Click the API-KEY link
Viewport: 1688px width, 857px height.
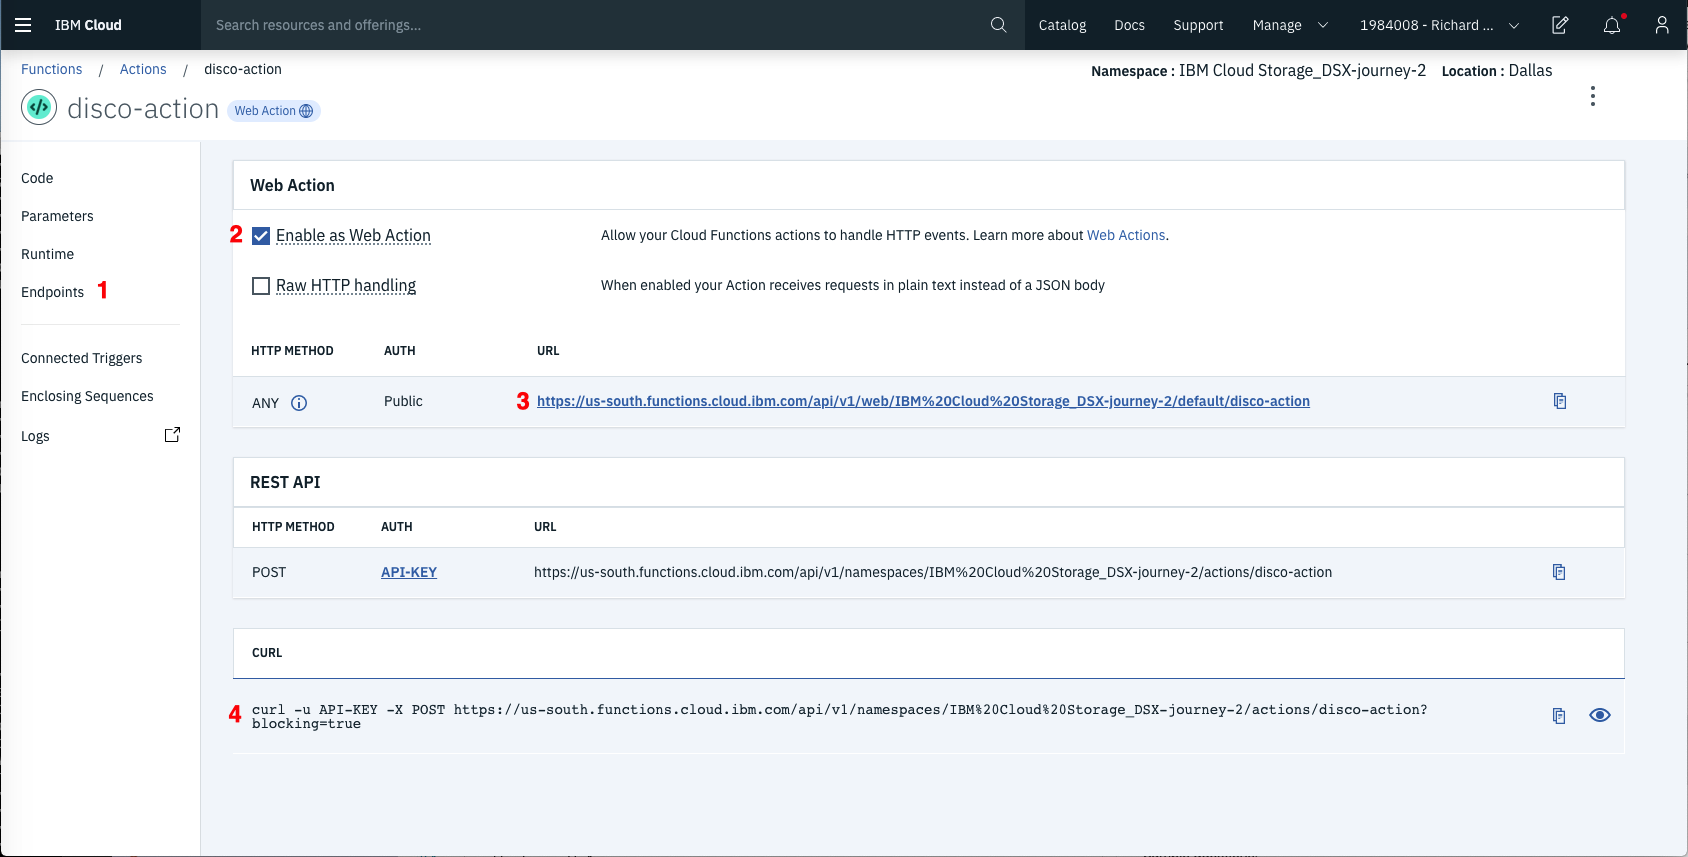point(409,572)
